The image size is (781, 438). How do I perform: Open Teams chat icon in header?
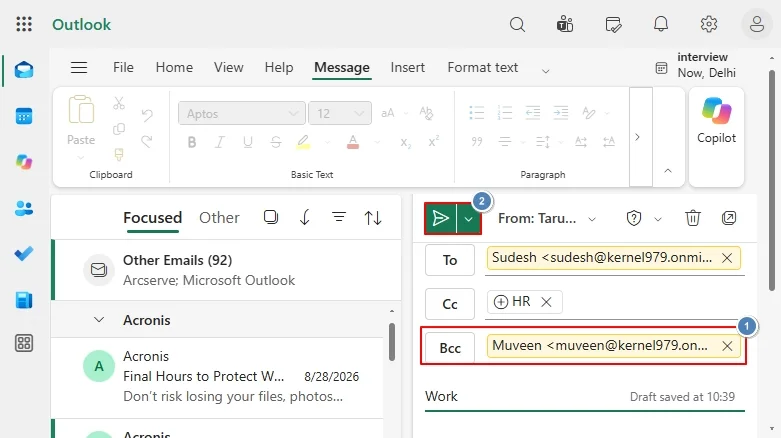[x=565, y=24]
